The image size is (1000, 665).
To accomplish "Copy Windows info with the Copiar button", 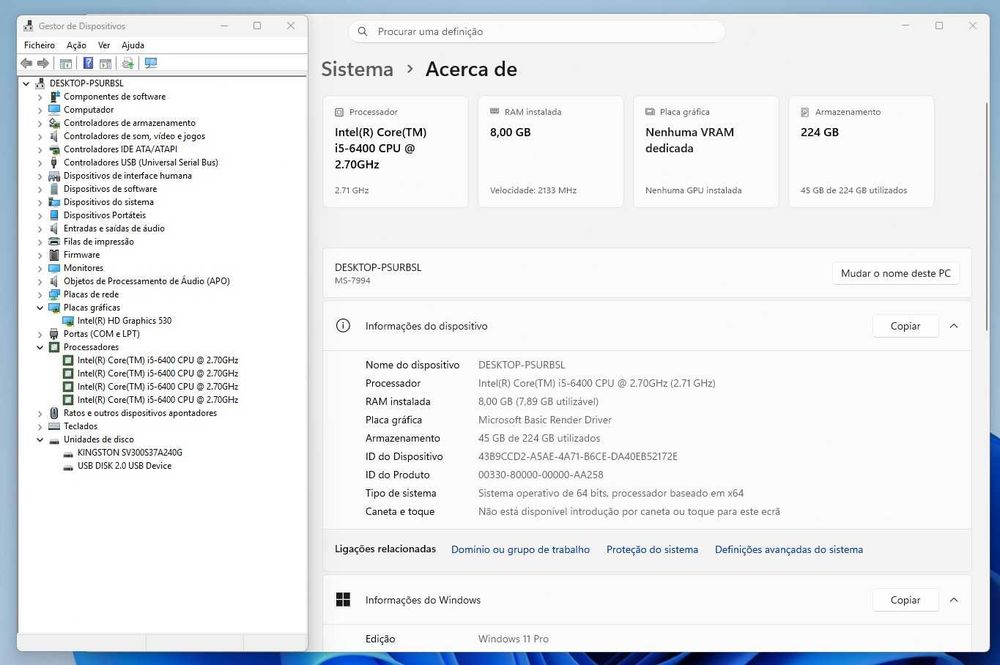I will 905,600.
